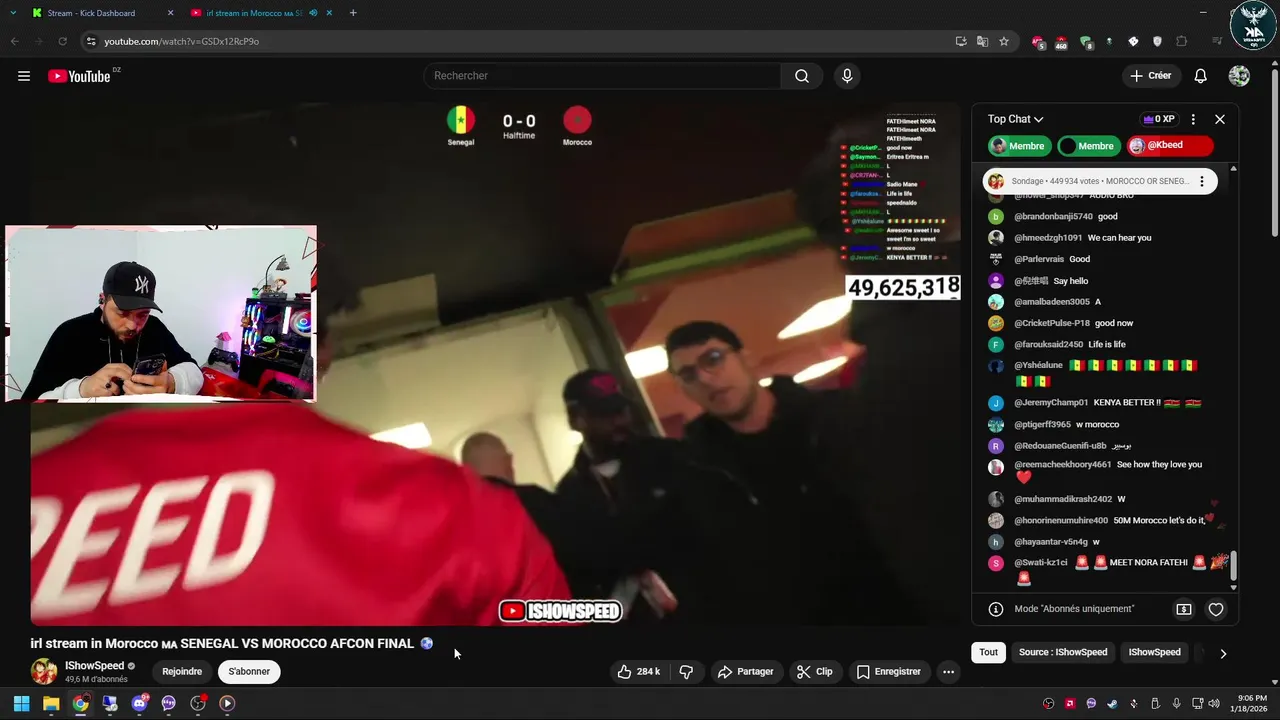Viewport: 1280px width, 720px height.
Task: View site information in the address bar
Action: click(x=91, y=41)
